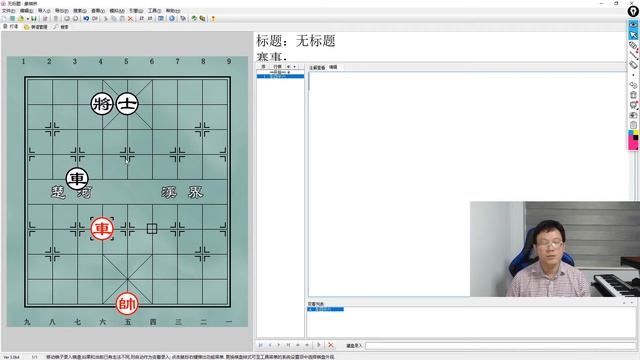Screen dimensions: 640x360
Task: Select the highlighted row in move list
Action: (x=280, y=76)
